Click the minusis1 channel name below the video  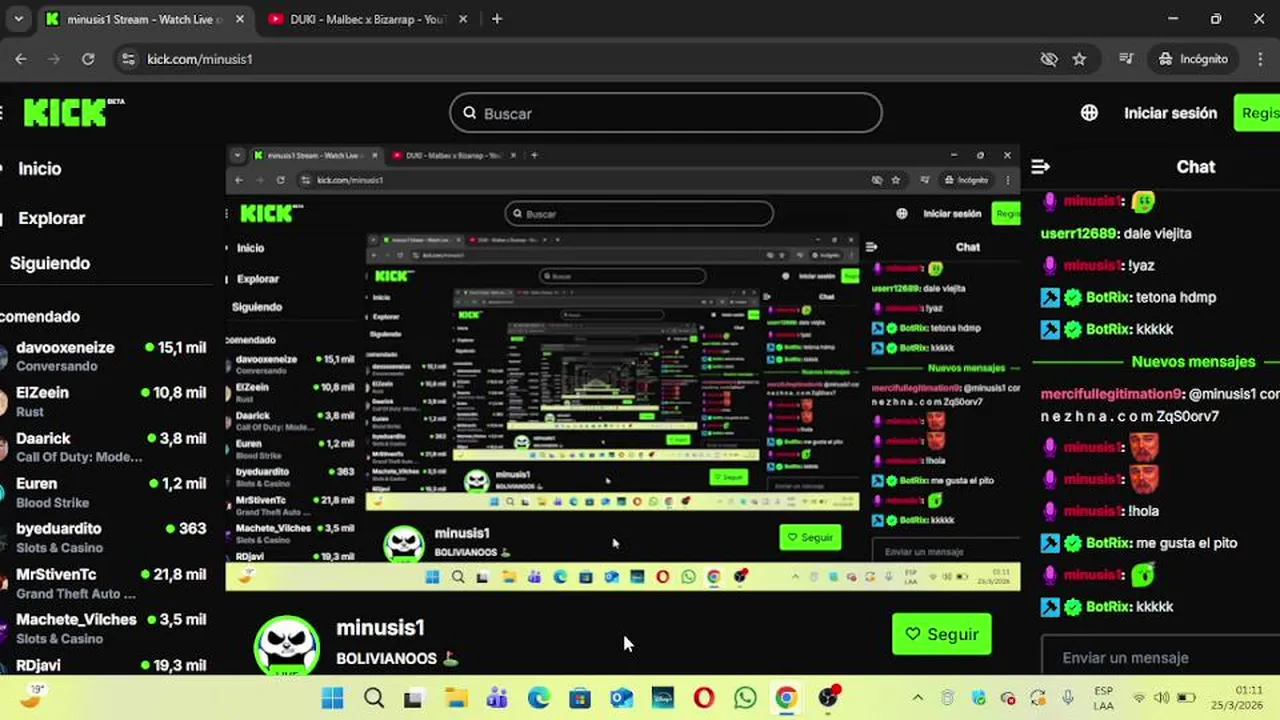pos(380,628)
